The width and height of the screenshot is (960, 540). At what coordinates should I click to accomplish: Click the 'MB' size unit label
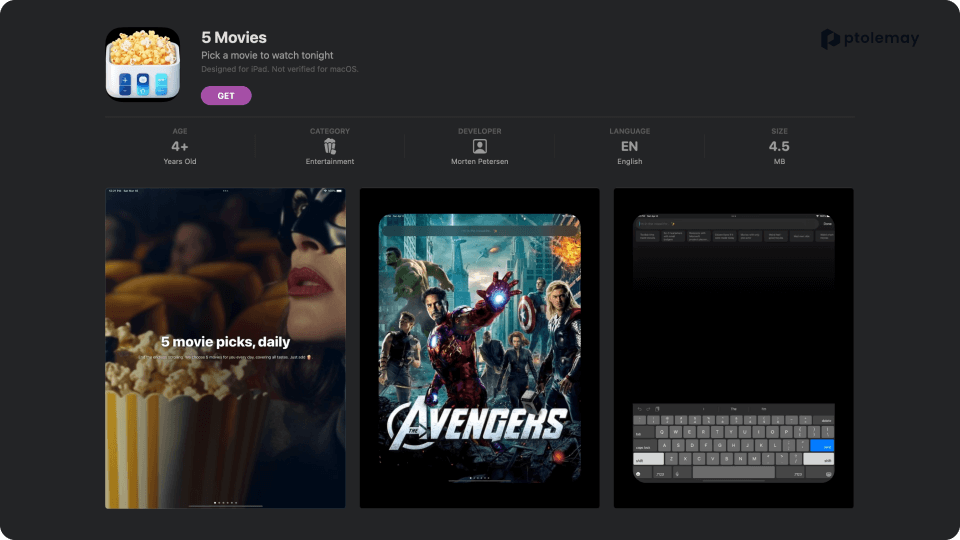(x=779, y=162)
